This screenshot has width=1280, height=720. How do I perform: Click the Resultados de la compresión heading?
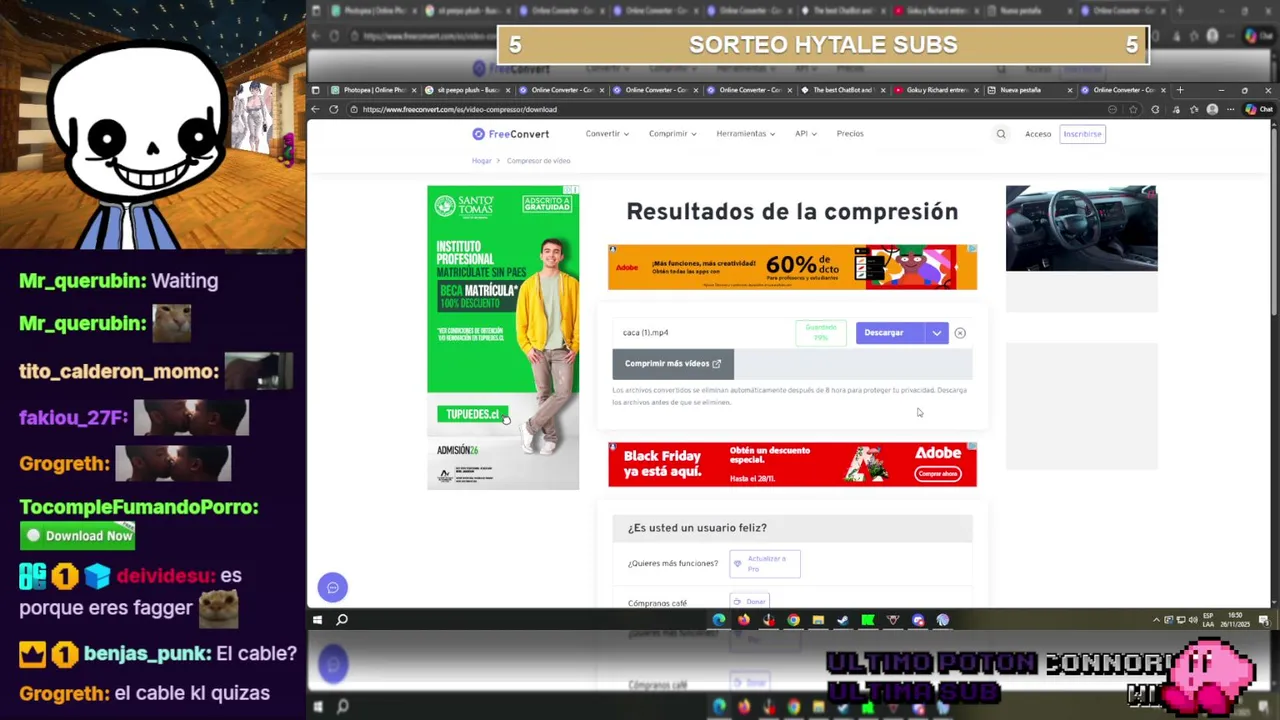point(792,212)
